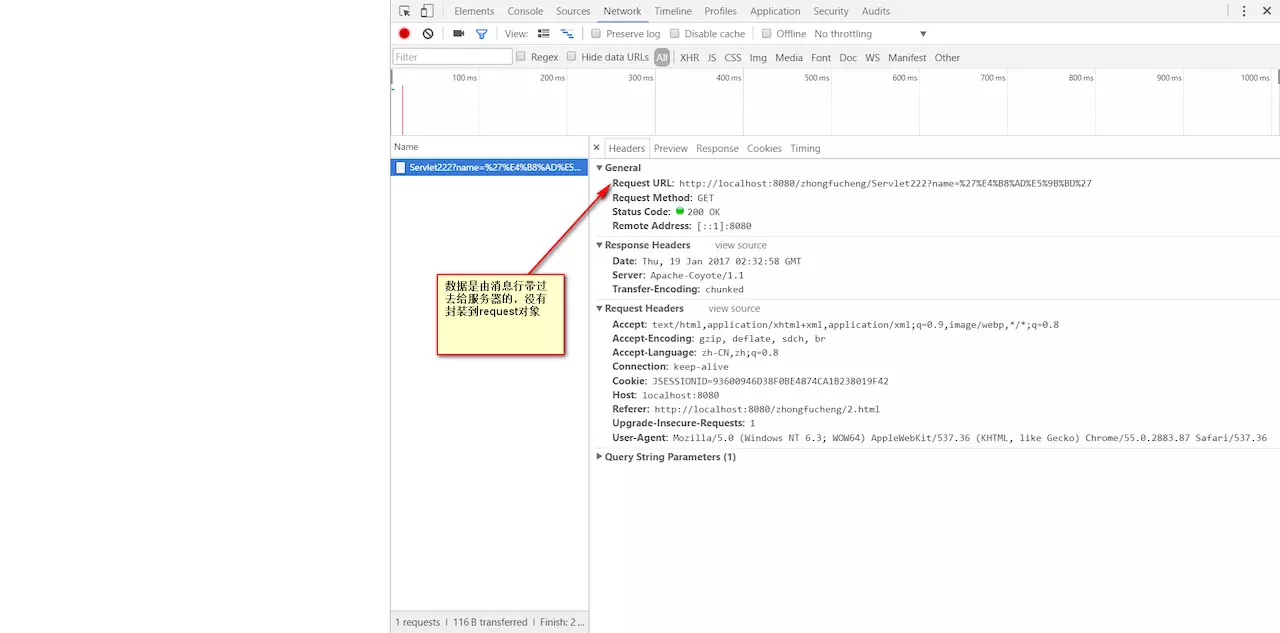Switch to large request rows view
Image resolution: width=1280 pixels, height=633 pixels.
544,34
